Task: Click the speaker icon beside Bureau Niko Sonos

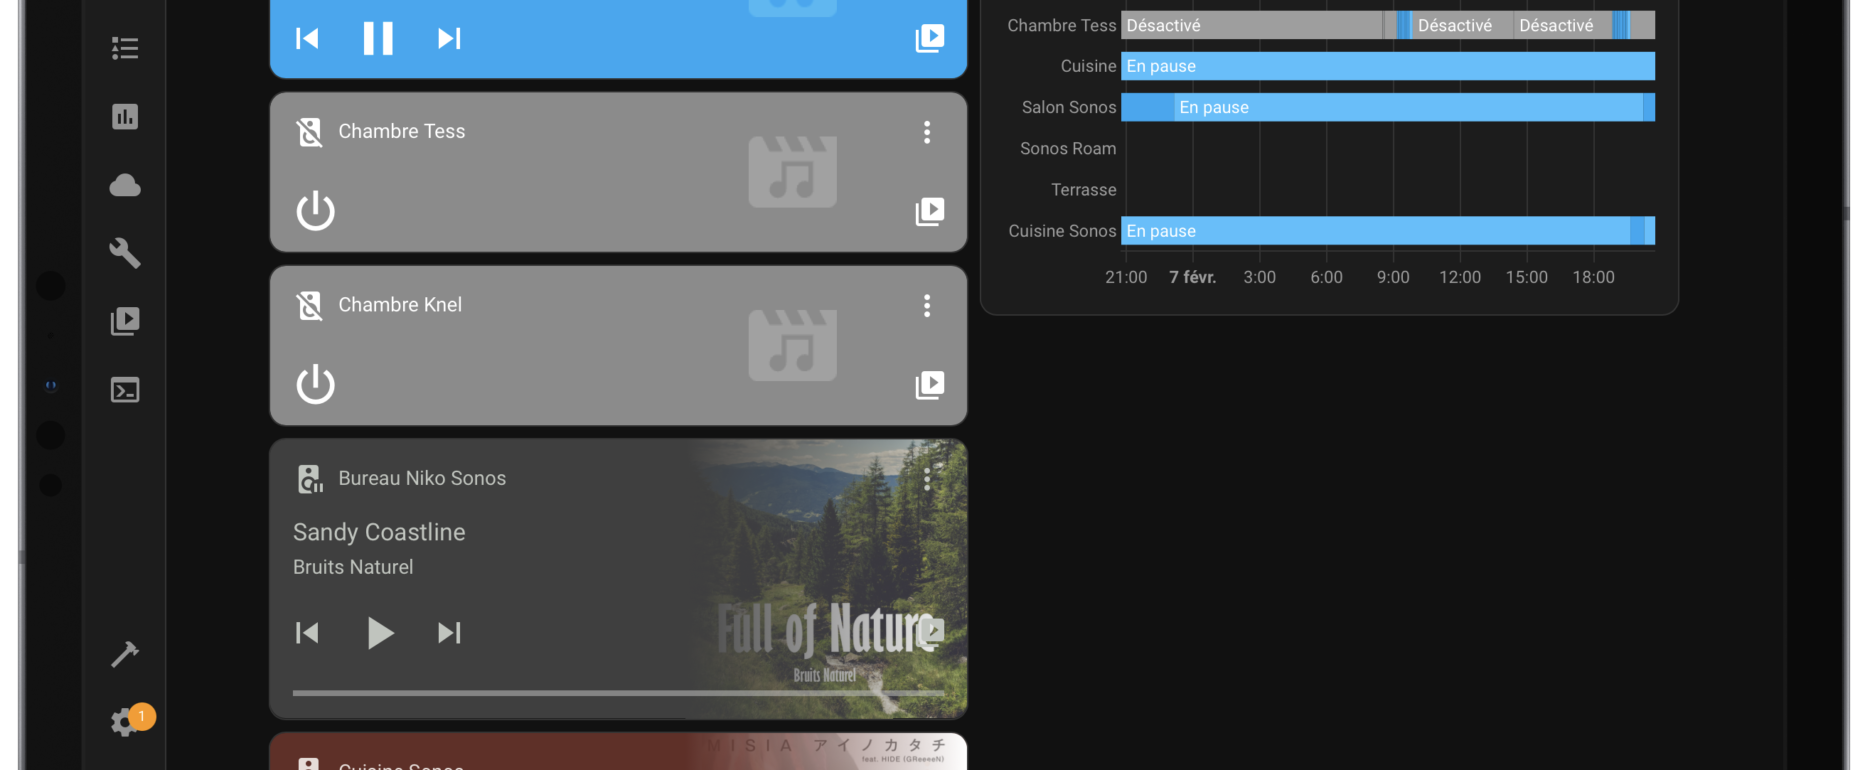Action: coord(310,479)
